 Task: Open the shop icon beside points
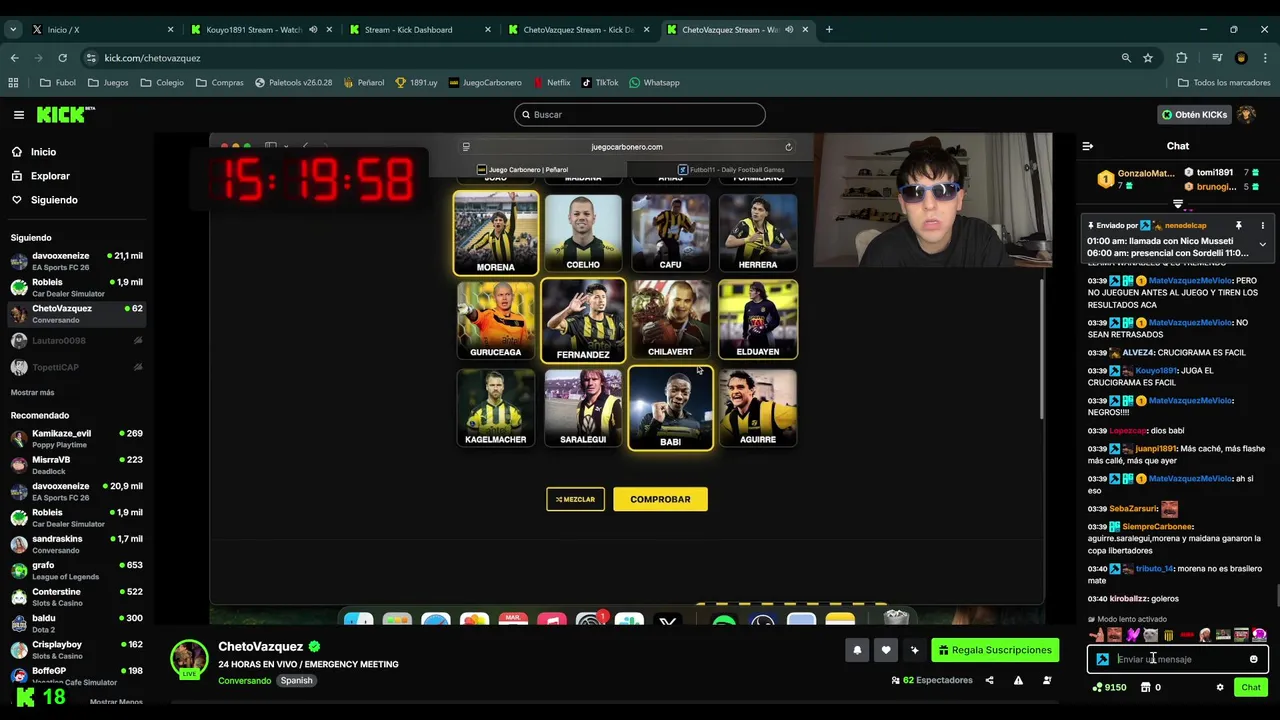(1146, 688)
